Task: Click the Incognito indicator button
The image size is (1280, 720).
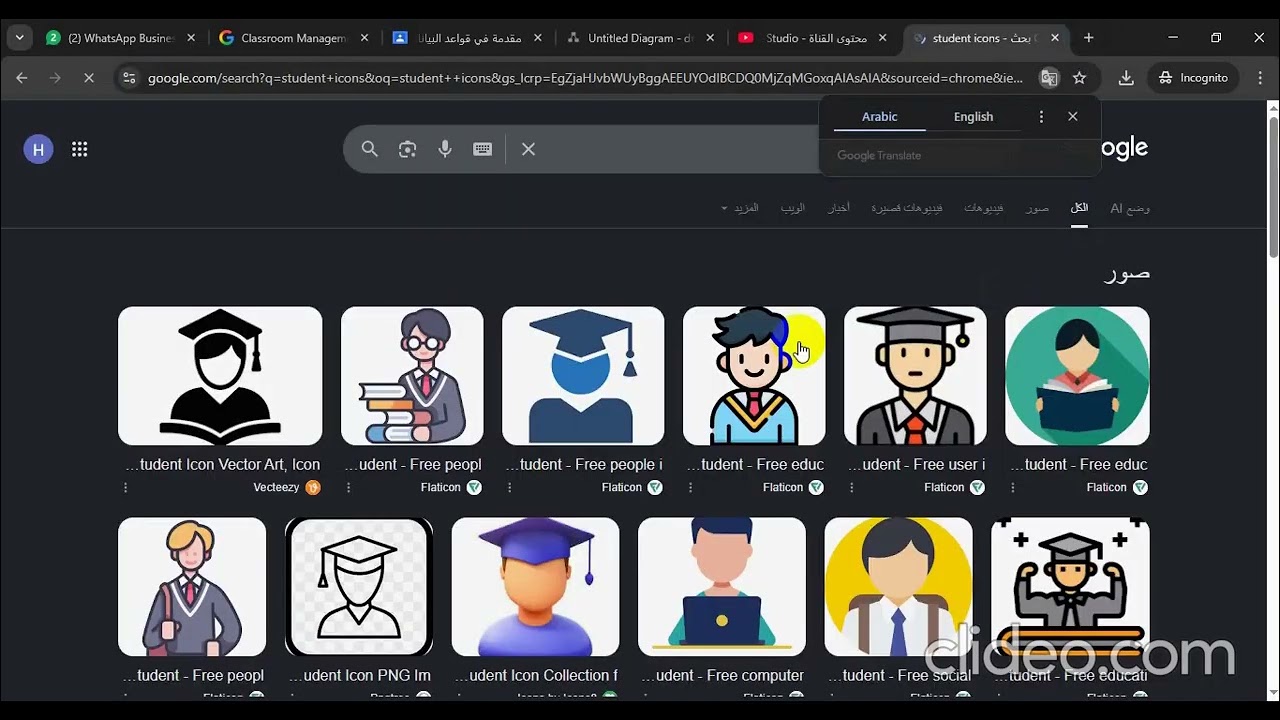Action: 1193,78
